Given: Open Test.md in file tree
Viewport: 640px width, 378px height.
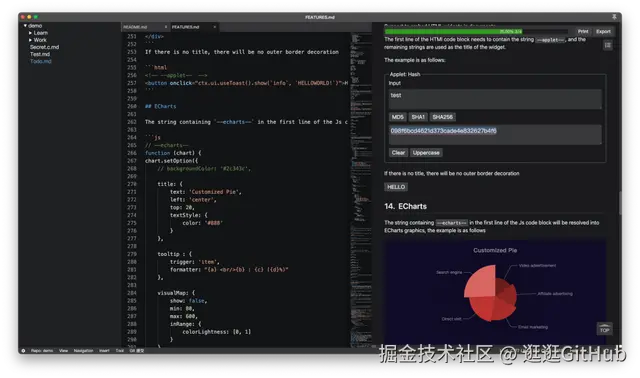Looking at the screenshot, I should 40,54.
